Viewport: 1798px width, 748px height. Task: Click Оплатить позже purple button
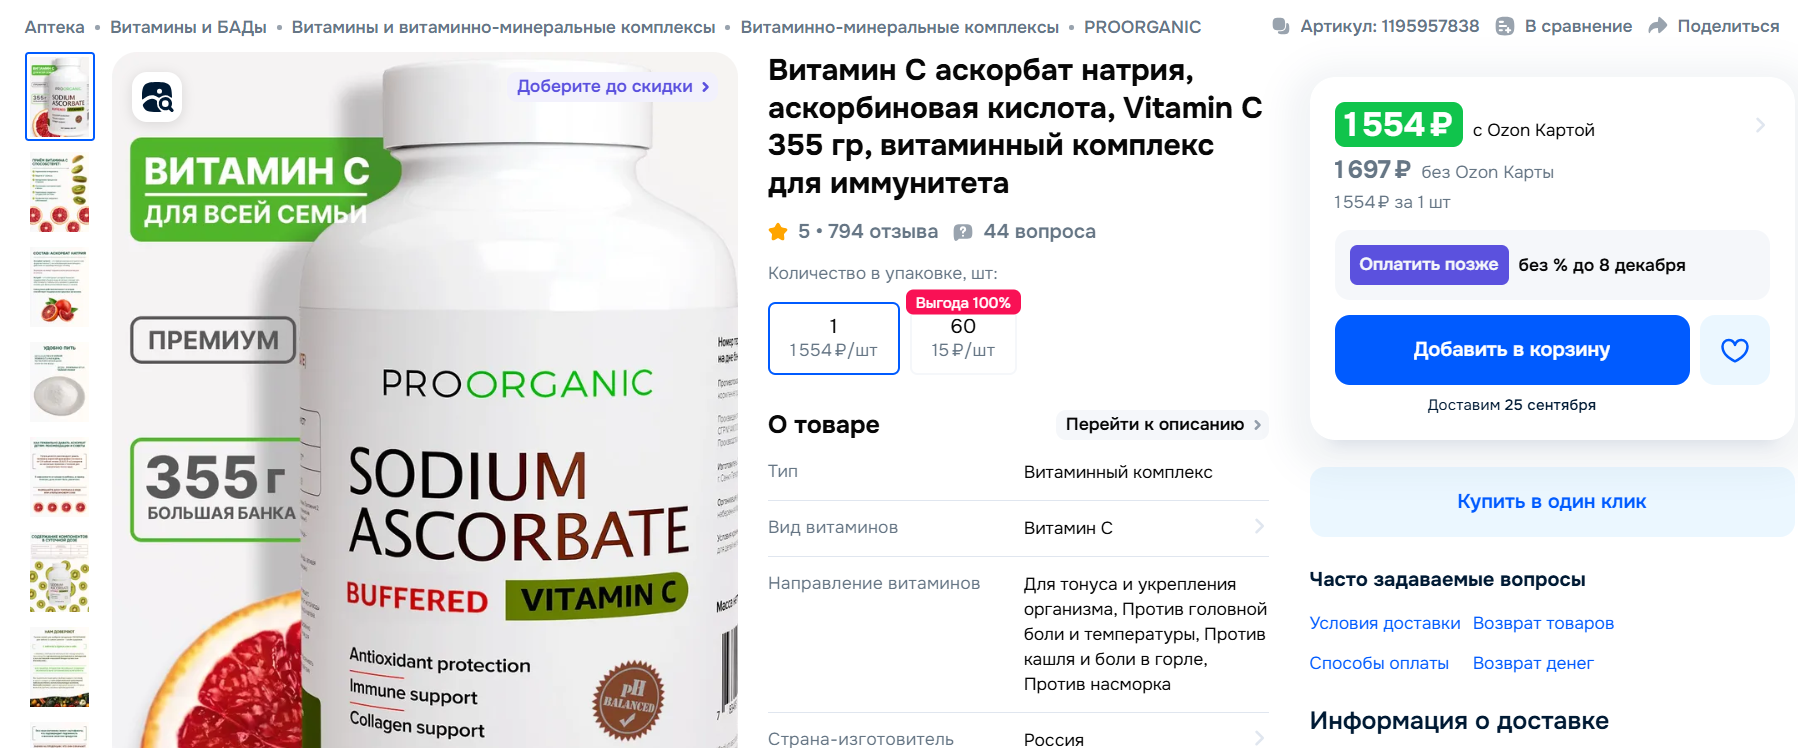tap(1429, 265)
